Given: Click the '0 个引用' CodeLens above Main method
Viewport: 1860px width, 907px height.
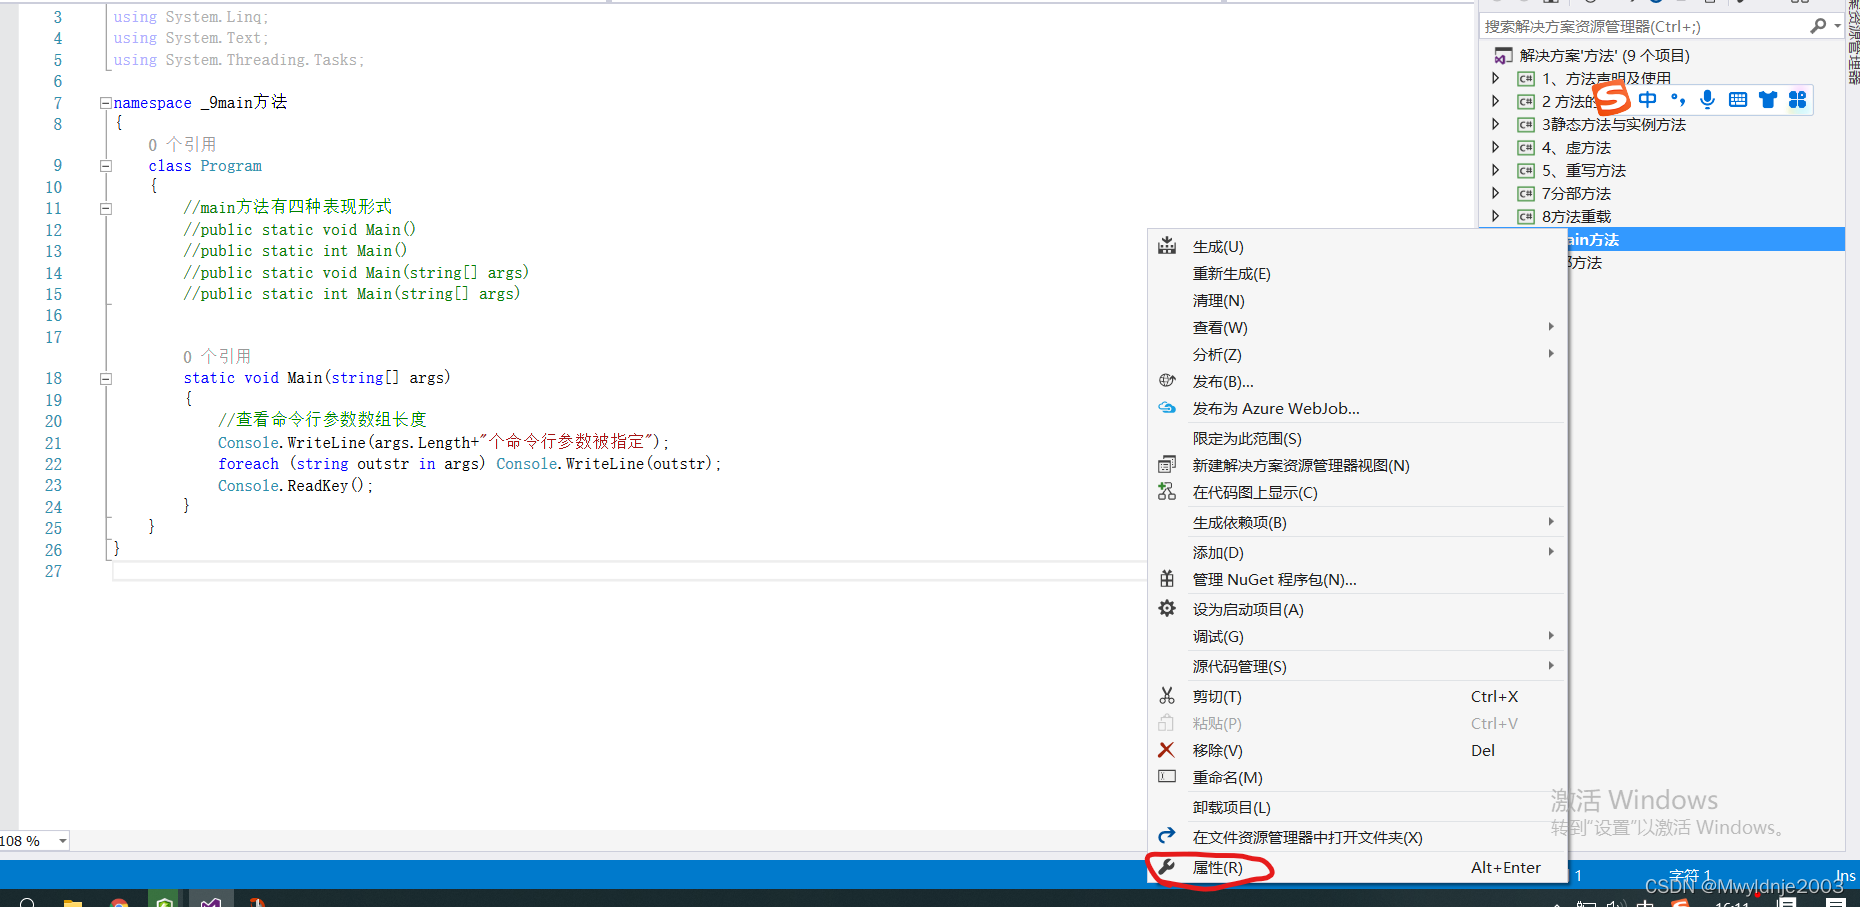Looking at the screenshot, I should click(217, 357).
